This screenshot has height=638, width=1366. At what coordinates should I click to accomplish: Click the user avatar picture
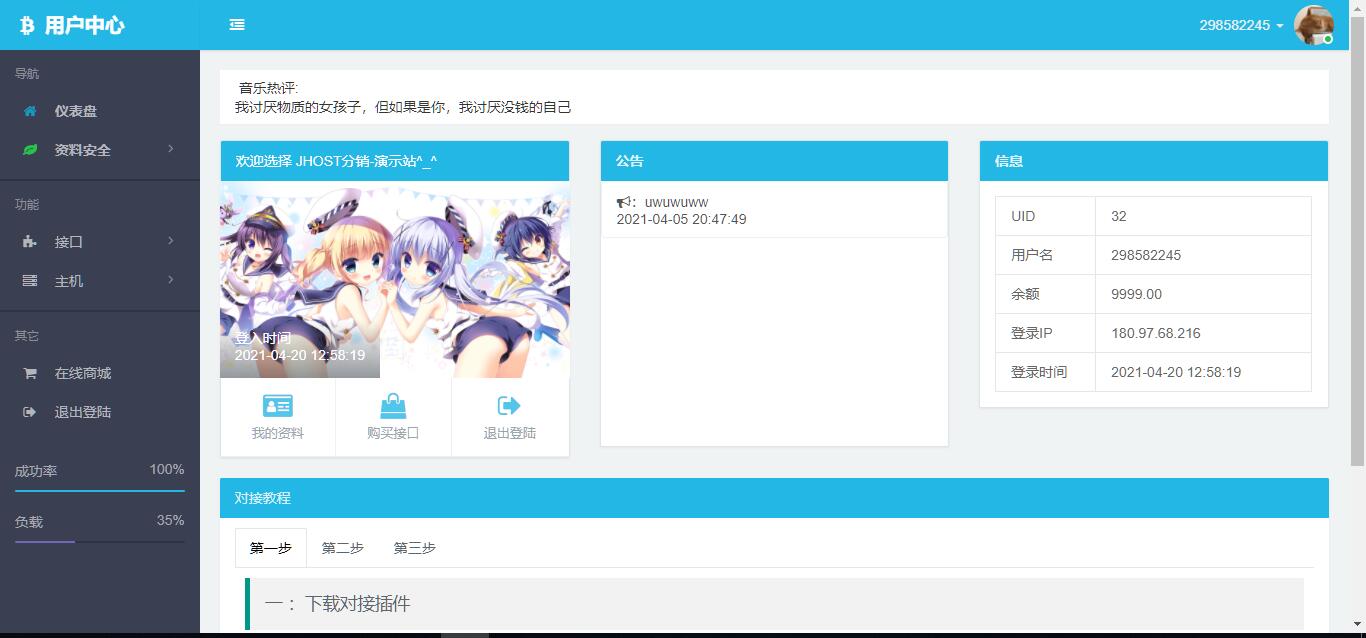[1314, 25]
